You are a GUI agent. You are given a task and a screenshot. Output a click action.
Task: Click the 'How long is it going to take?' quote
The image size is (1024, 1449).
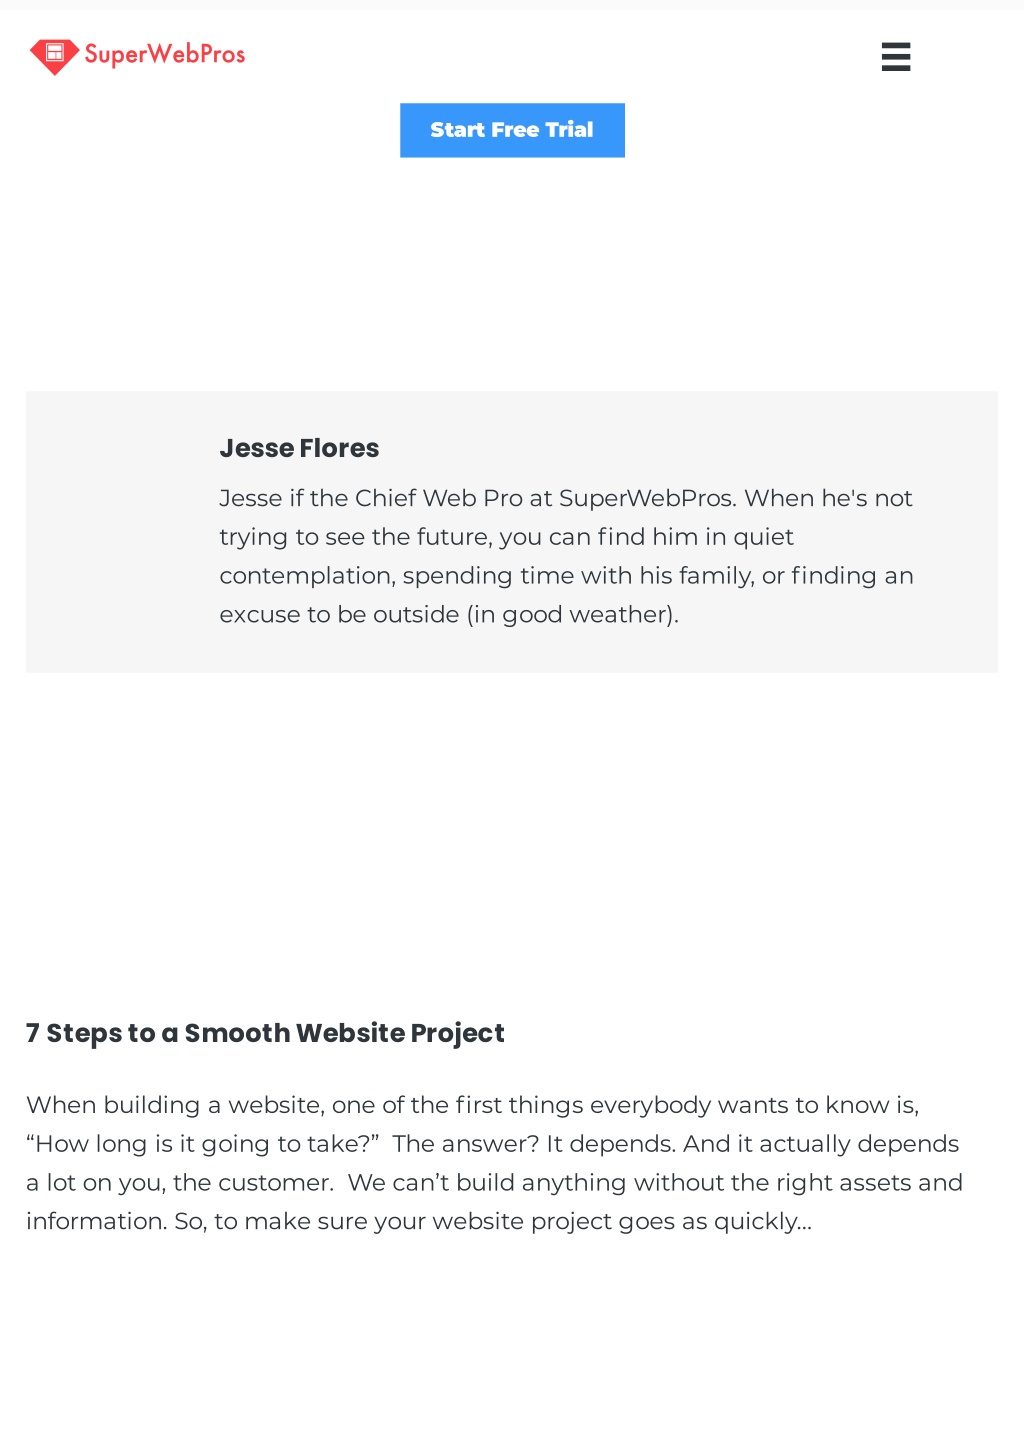click(203, 1144)
